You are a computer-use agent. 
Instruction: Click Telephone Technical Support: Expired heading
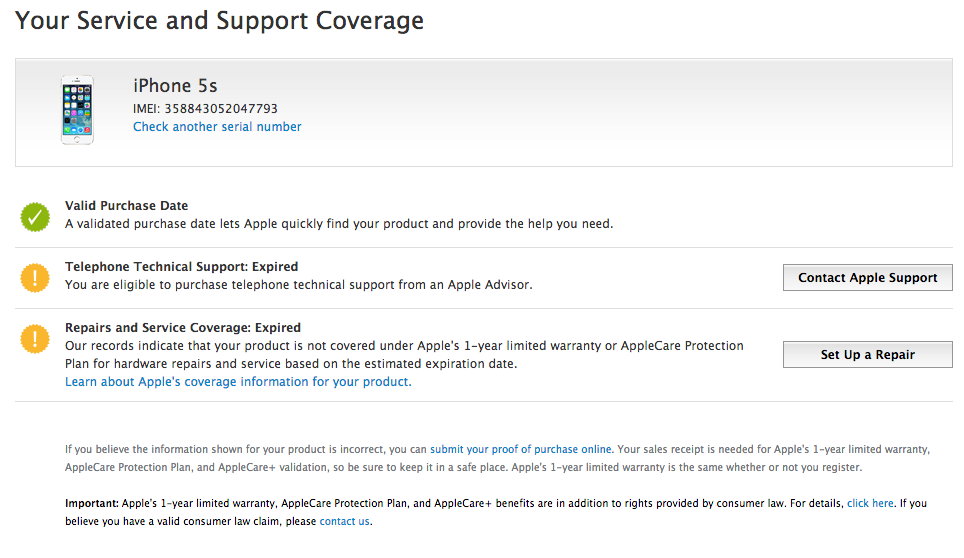point(181,267)
